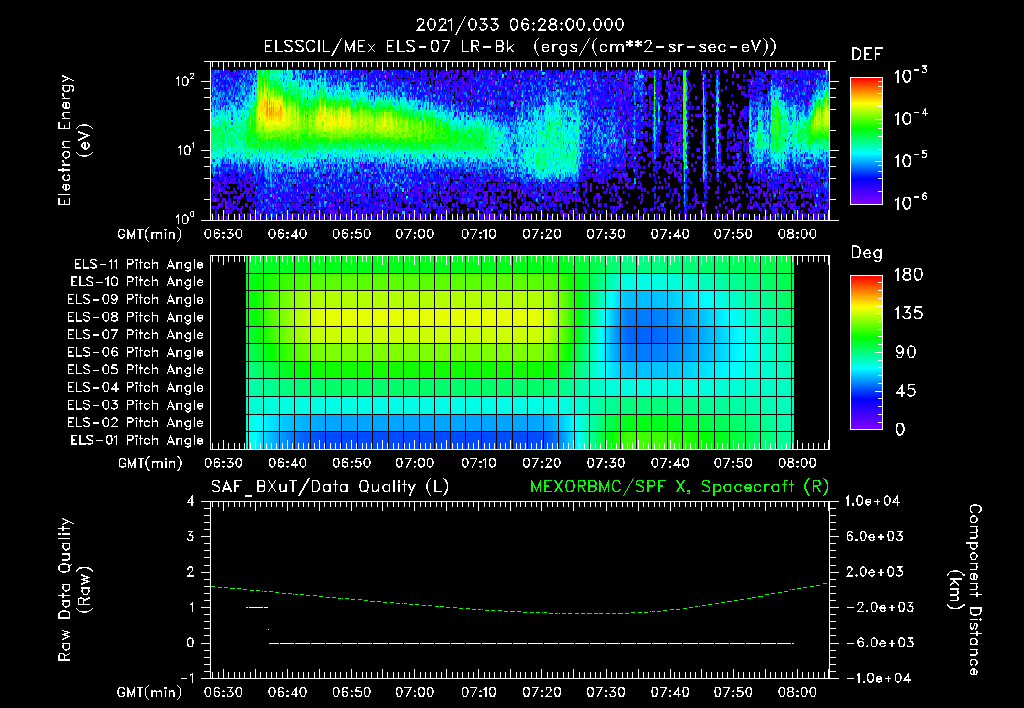Screen dimensions: 1024x708
Task: Click the 2.0e+03 component distance tick
Action: pyautogui.click(x=874, y=572)
